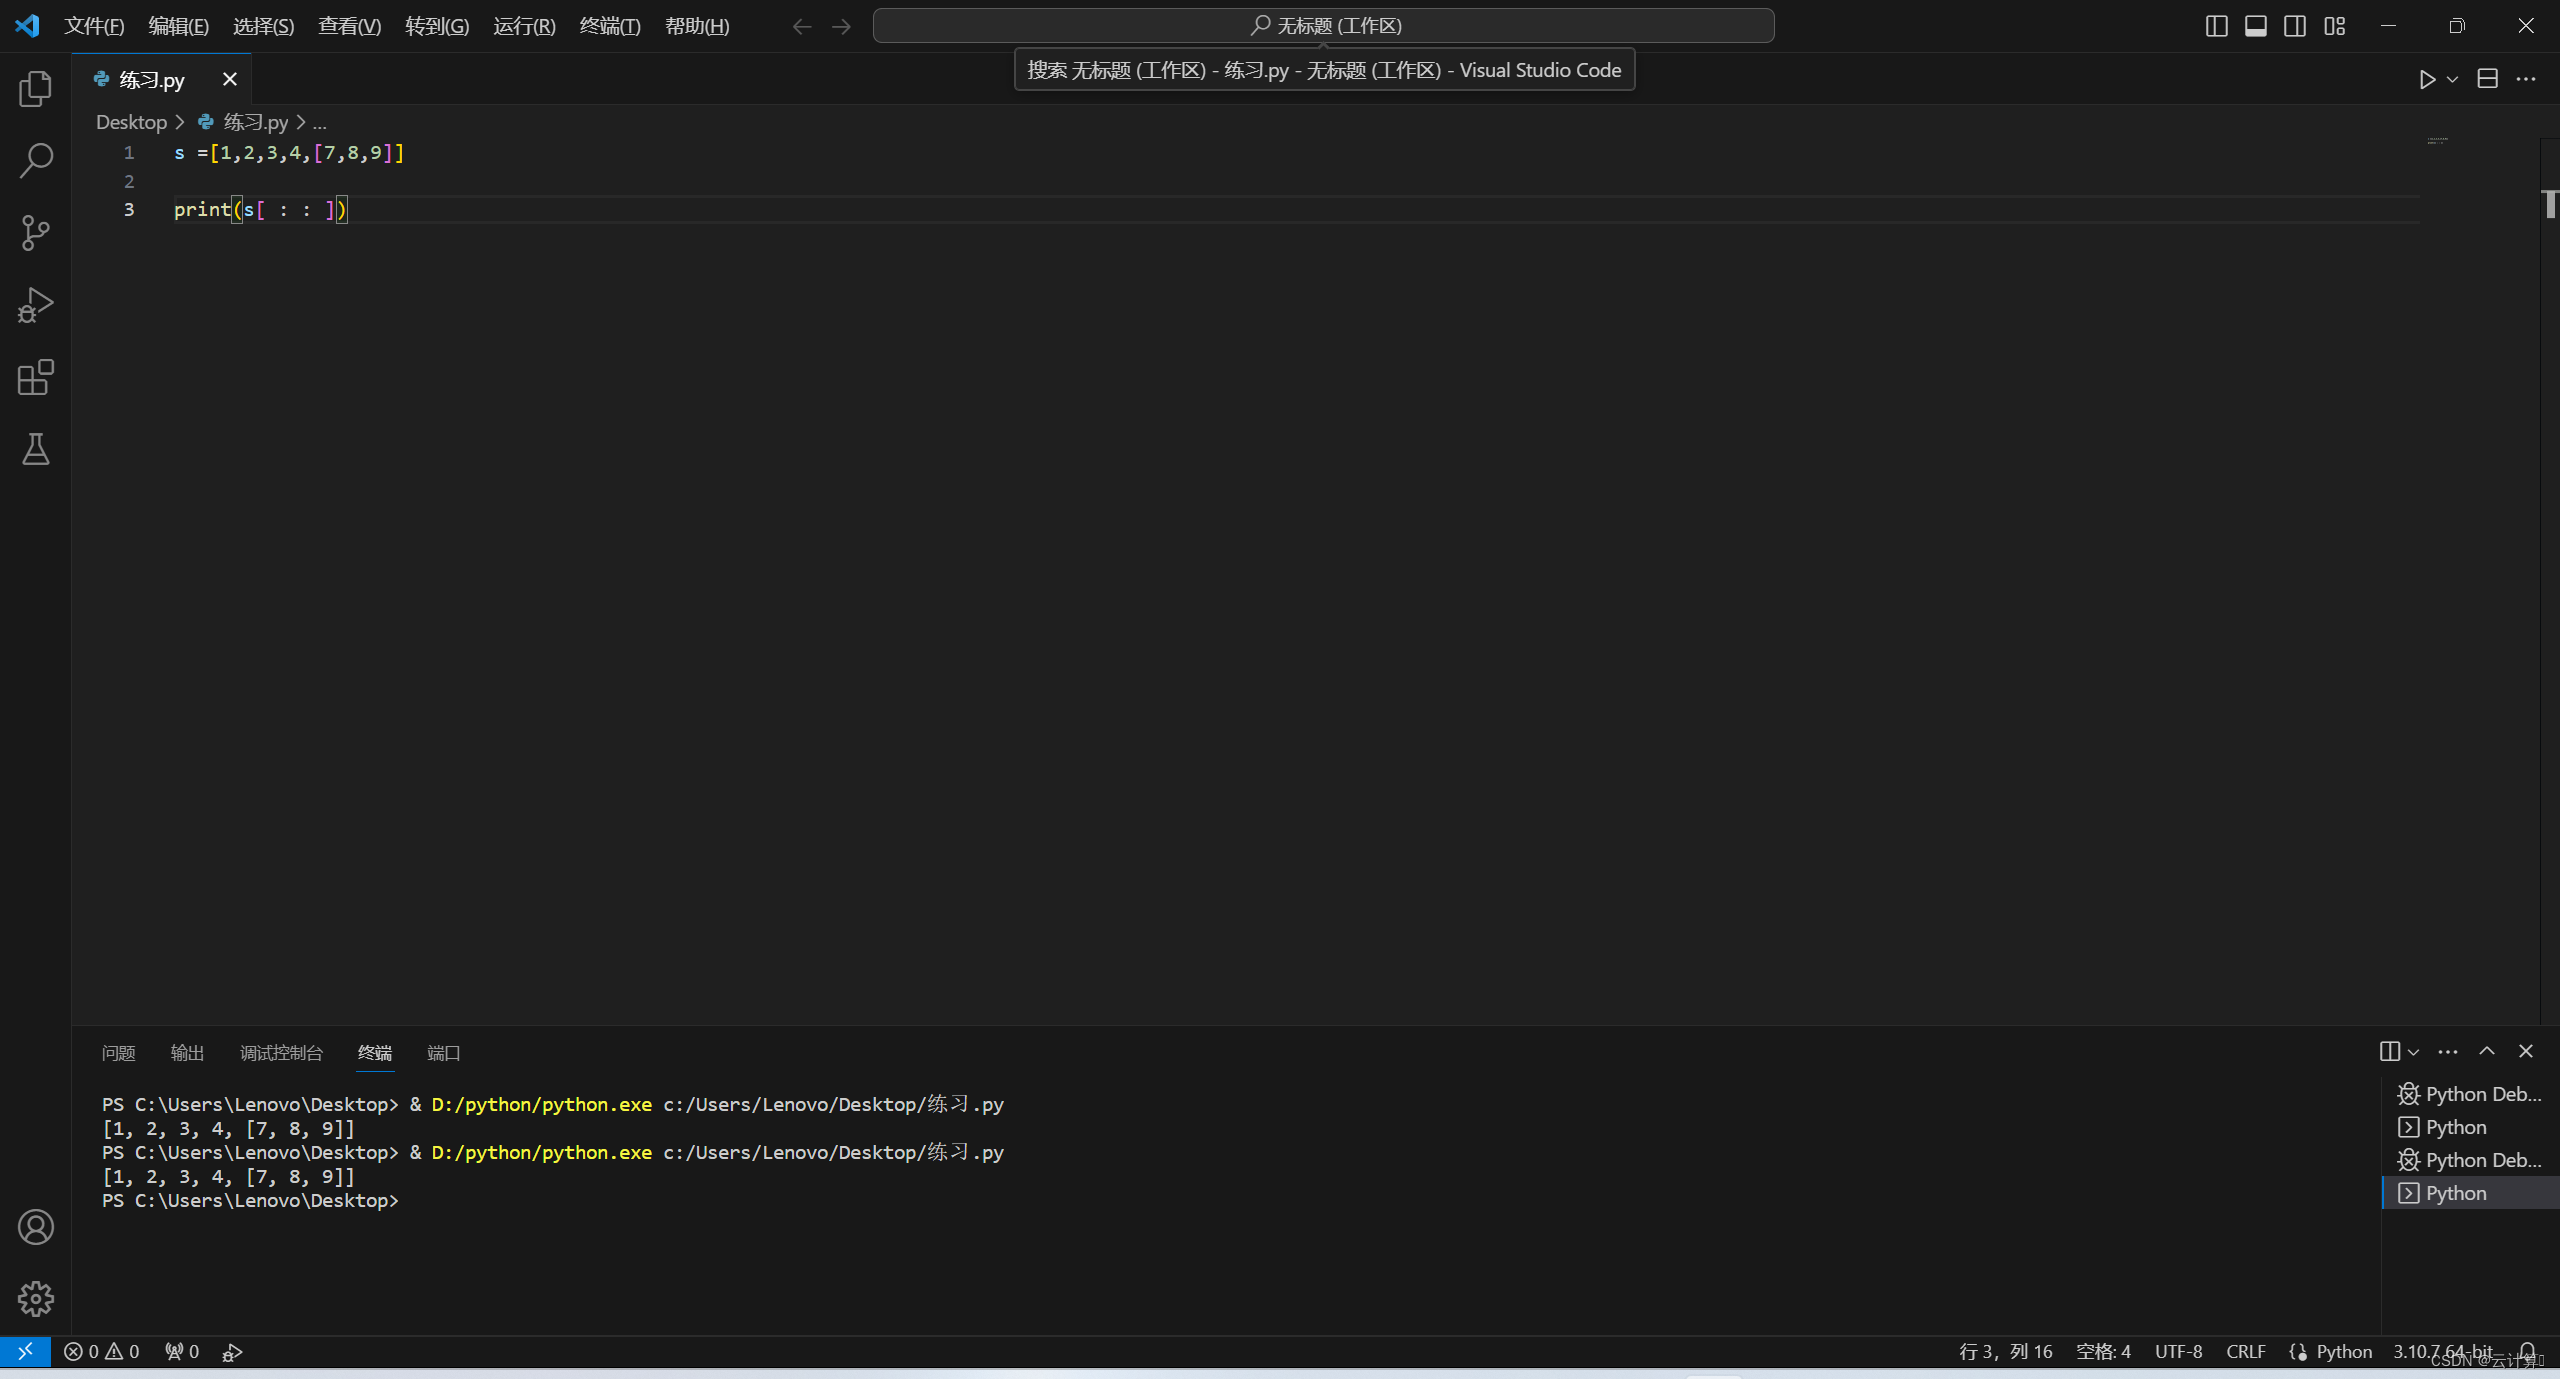
Task: Open the Explorer view icon
Action: pyautogui.click(x=35, y=89)
